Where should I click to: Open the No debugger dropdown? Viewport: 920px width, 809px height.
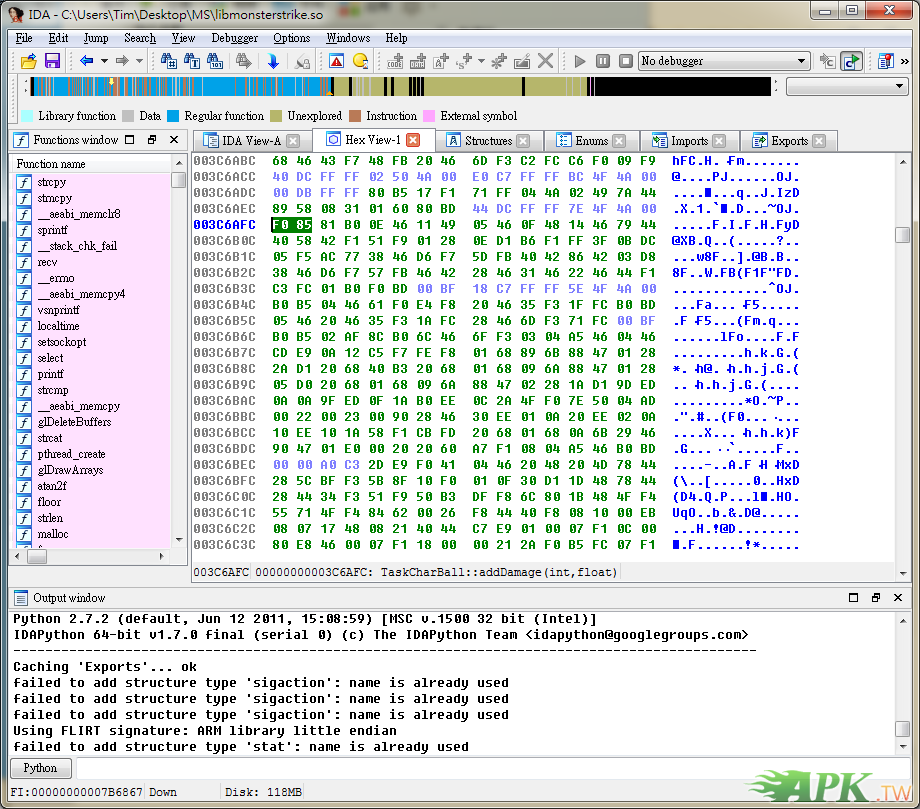coord(802,61)
